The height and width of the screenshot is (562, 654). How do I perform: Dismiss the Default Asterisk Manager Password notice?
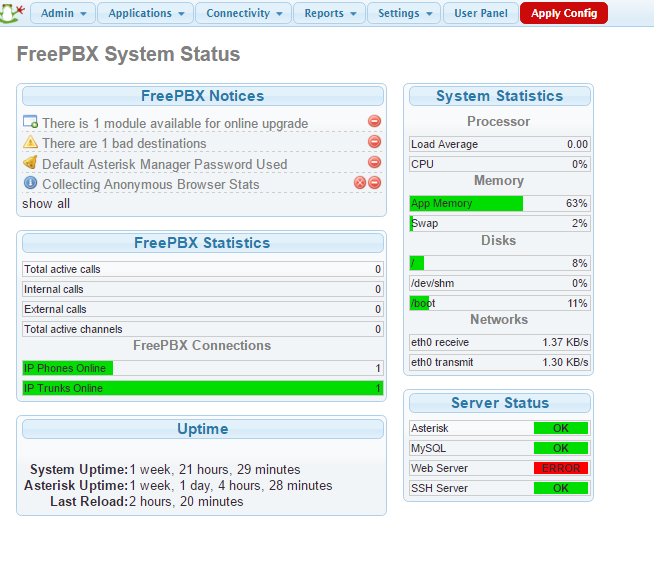375,162
